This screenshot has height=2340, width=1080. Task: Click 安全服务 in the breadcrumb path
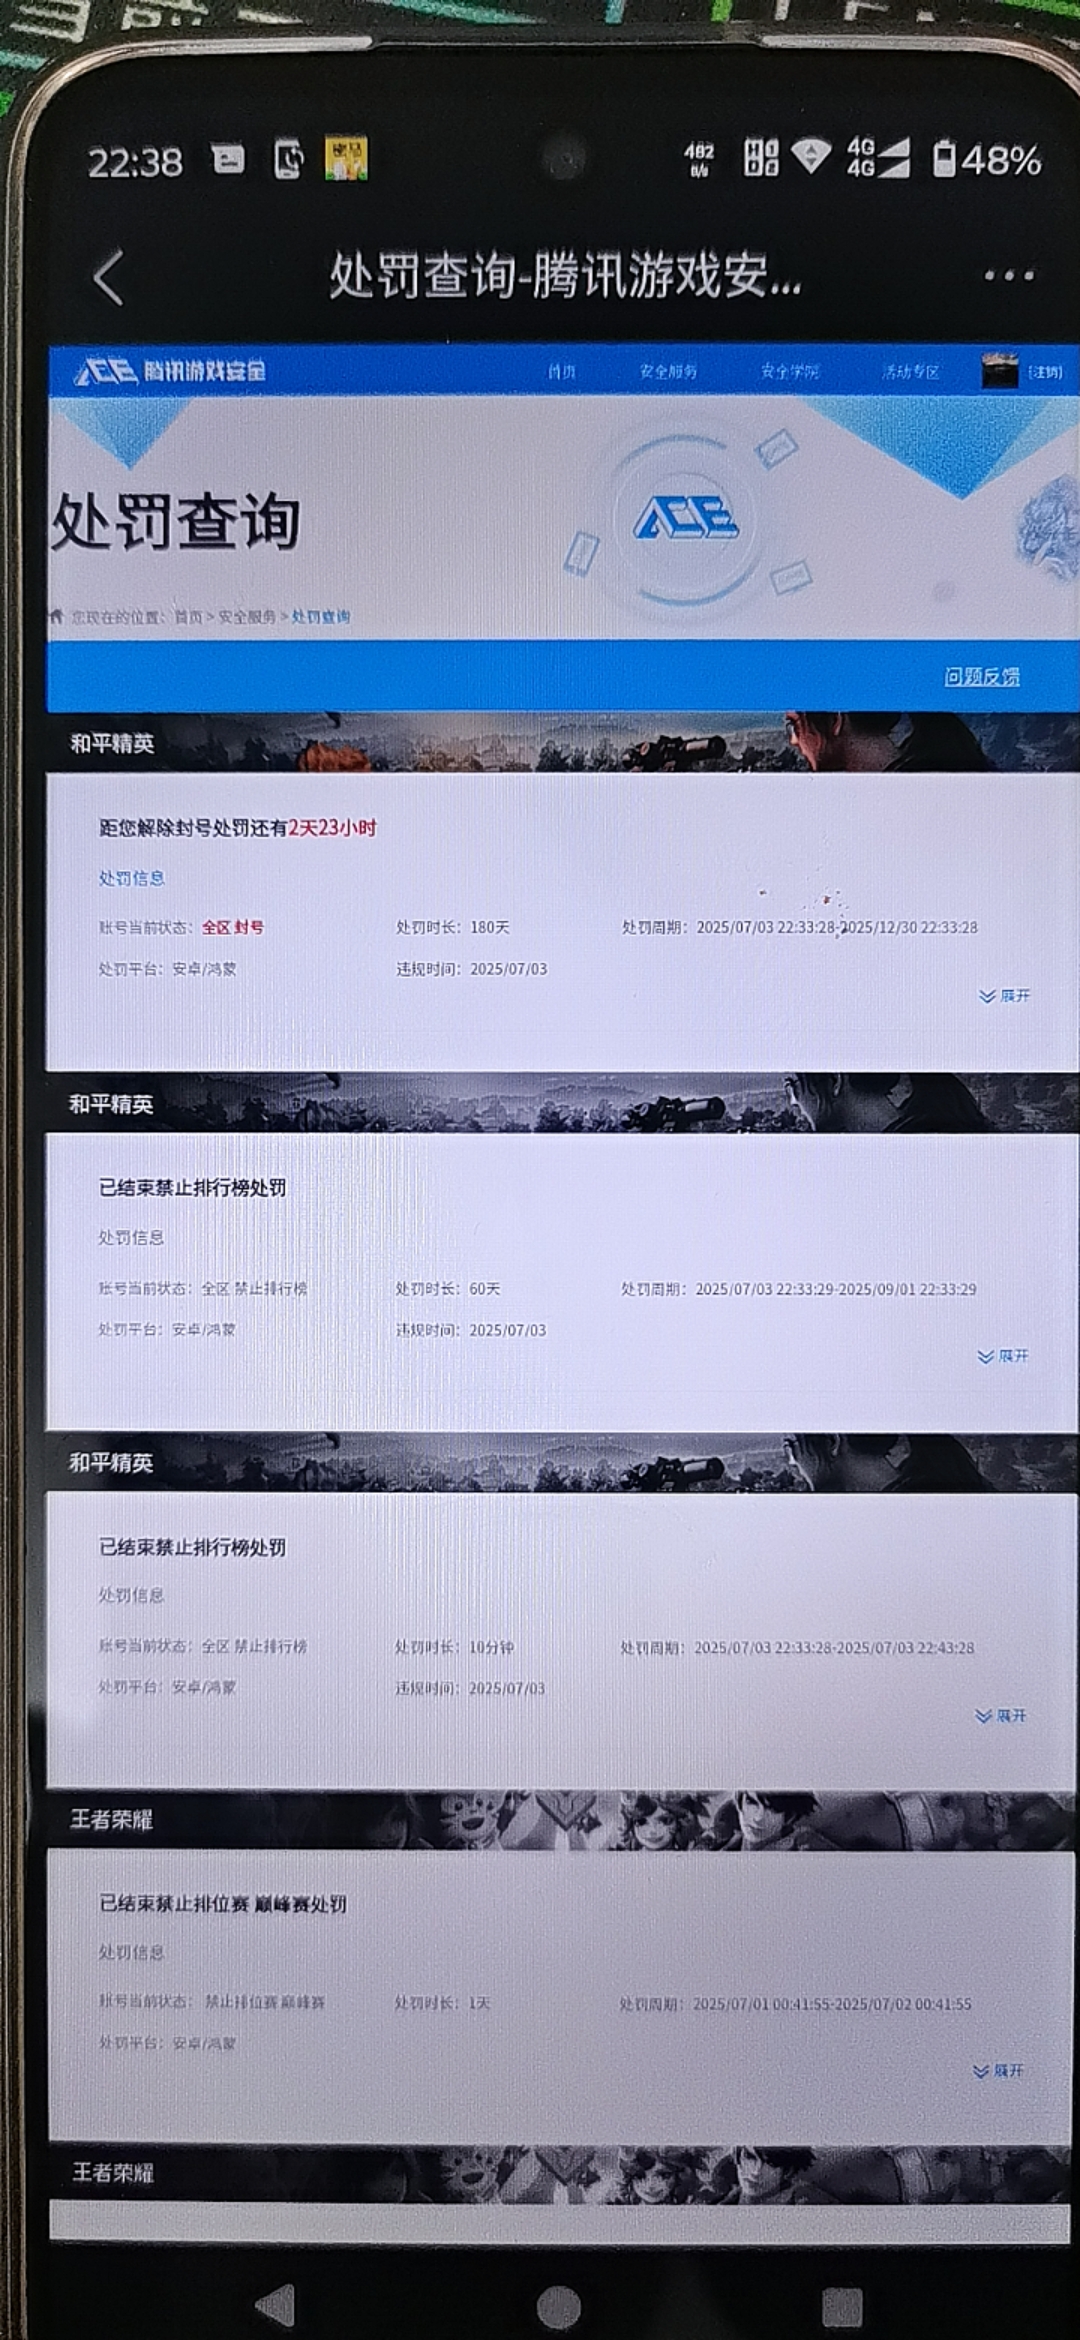[x=247, y=617]
